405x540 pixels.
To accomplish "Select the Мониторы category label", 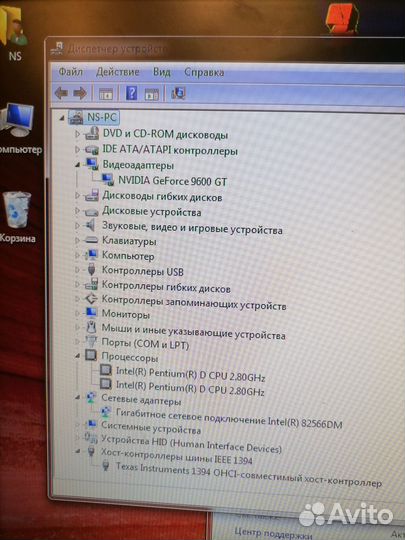I will tap(126, 314).
